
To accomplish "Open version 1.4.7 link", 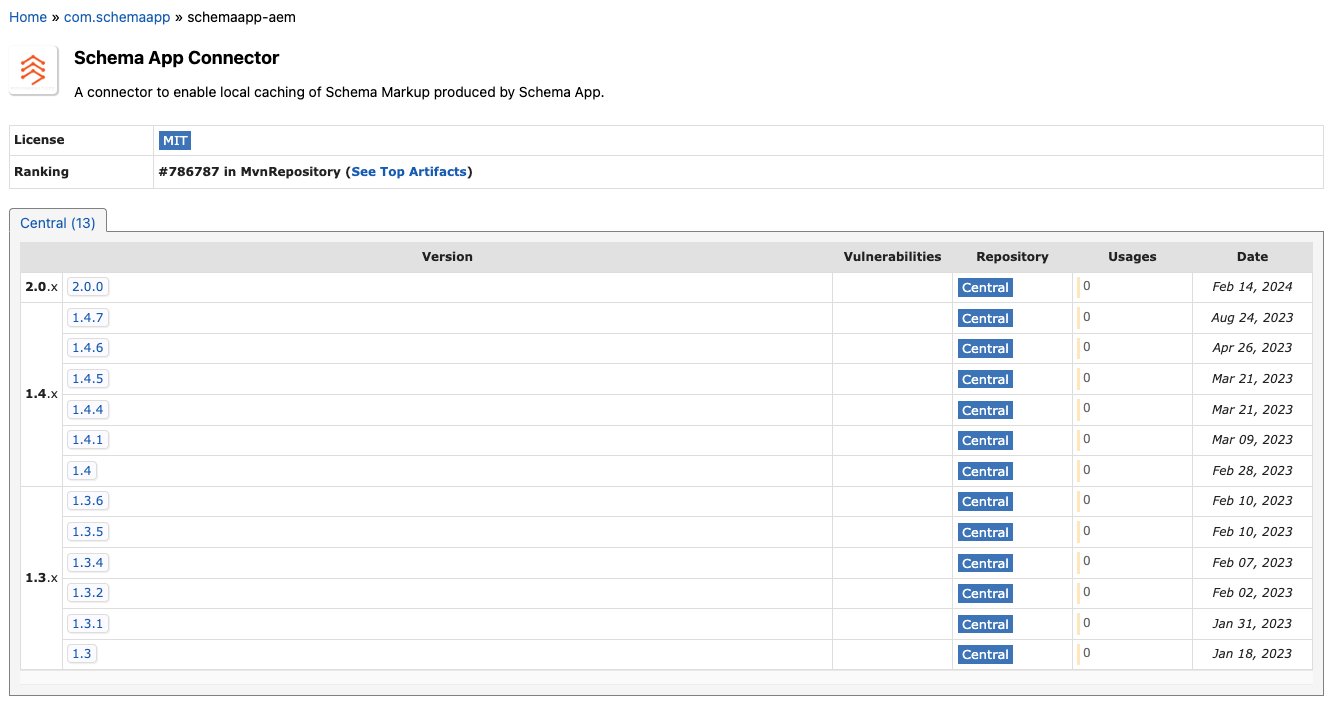I will 88,318.
